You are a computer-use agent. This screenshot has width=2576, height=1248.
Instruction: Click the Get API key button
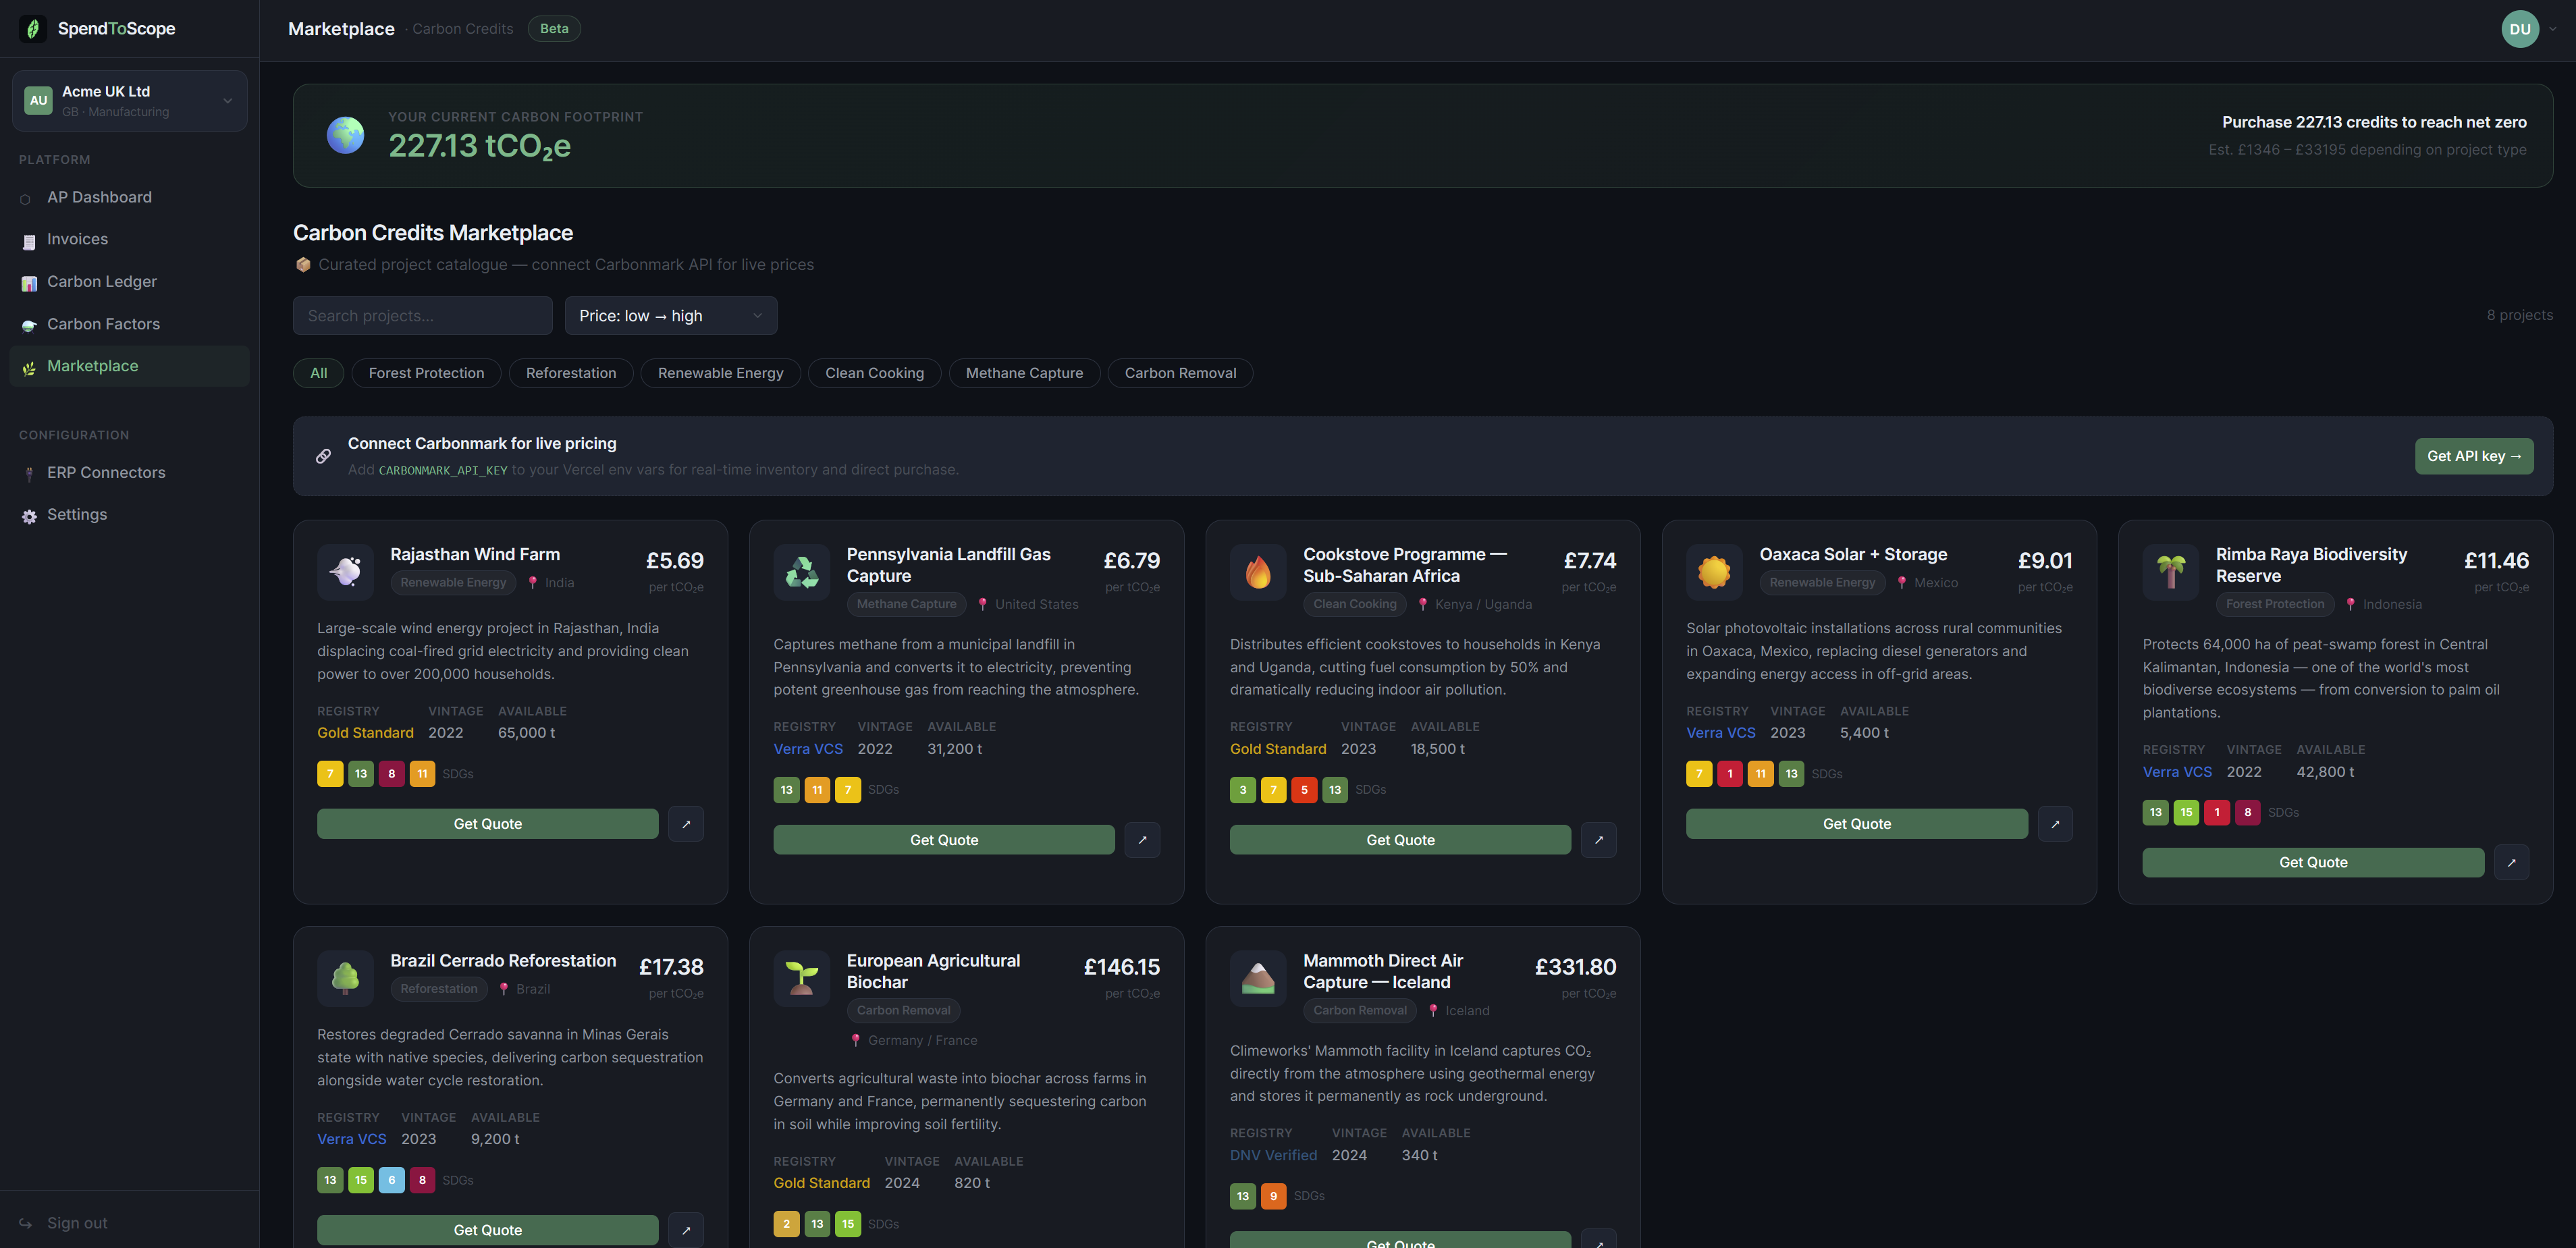click(x=2474, y=456)
